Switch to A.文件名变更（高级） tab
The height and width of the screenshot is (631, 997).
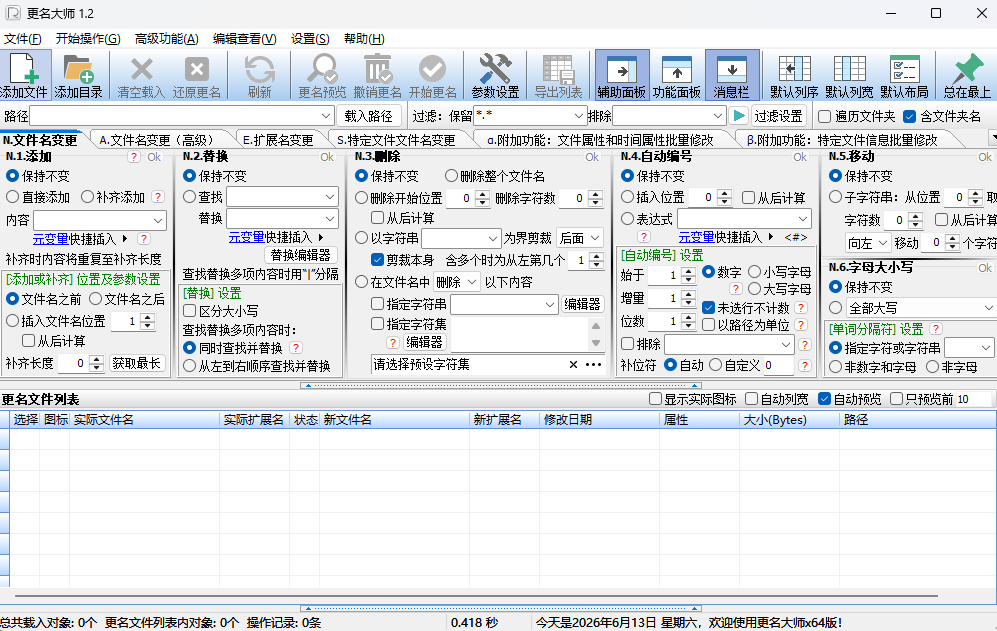tap(157, 140)
